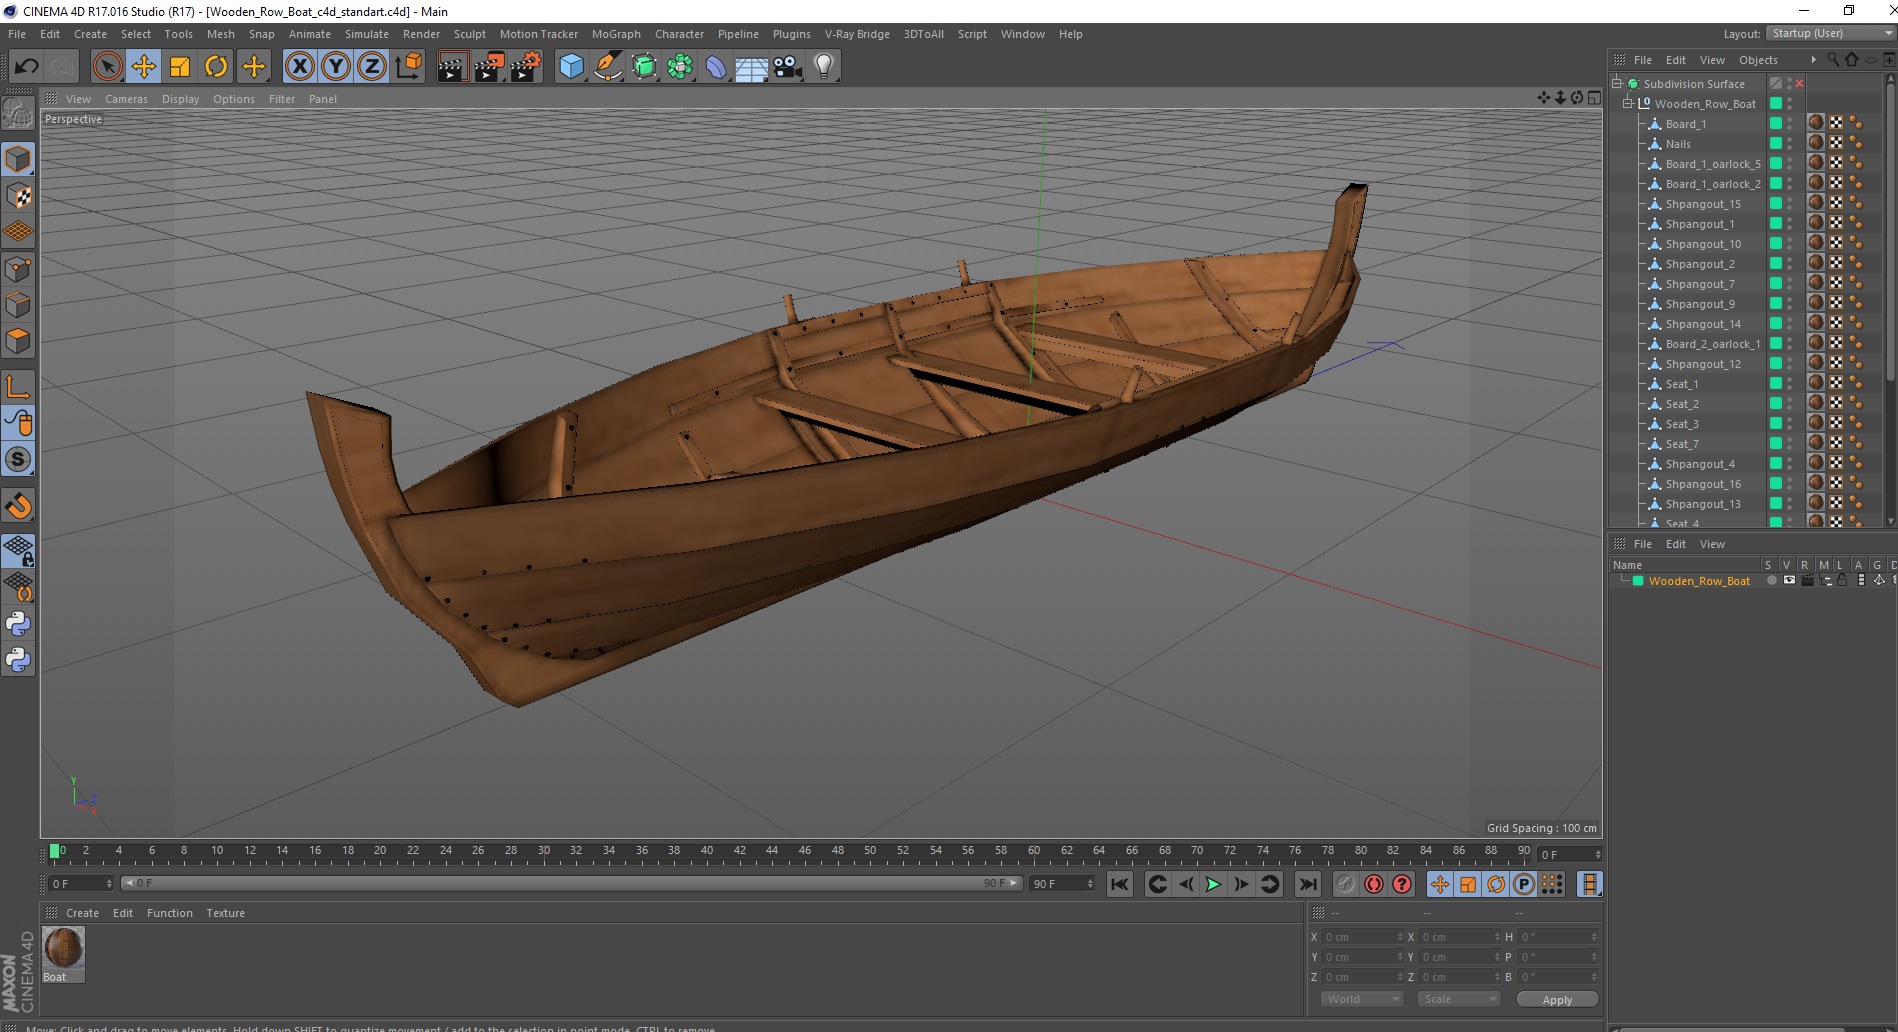This screenshot has height=1032, width=1898.
Task: Toggle Z axis lock icon
Action: pyautogui.click(x=372, y=67)
